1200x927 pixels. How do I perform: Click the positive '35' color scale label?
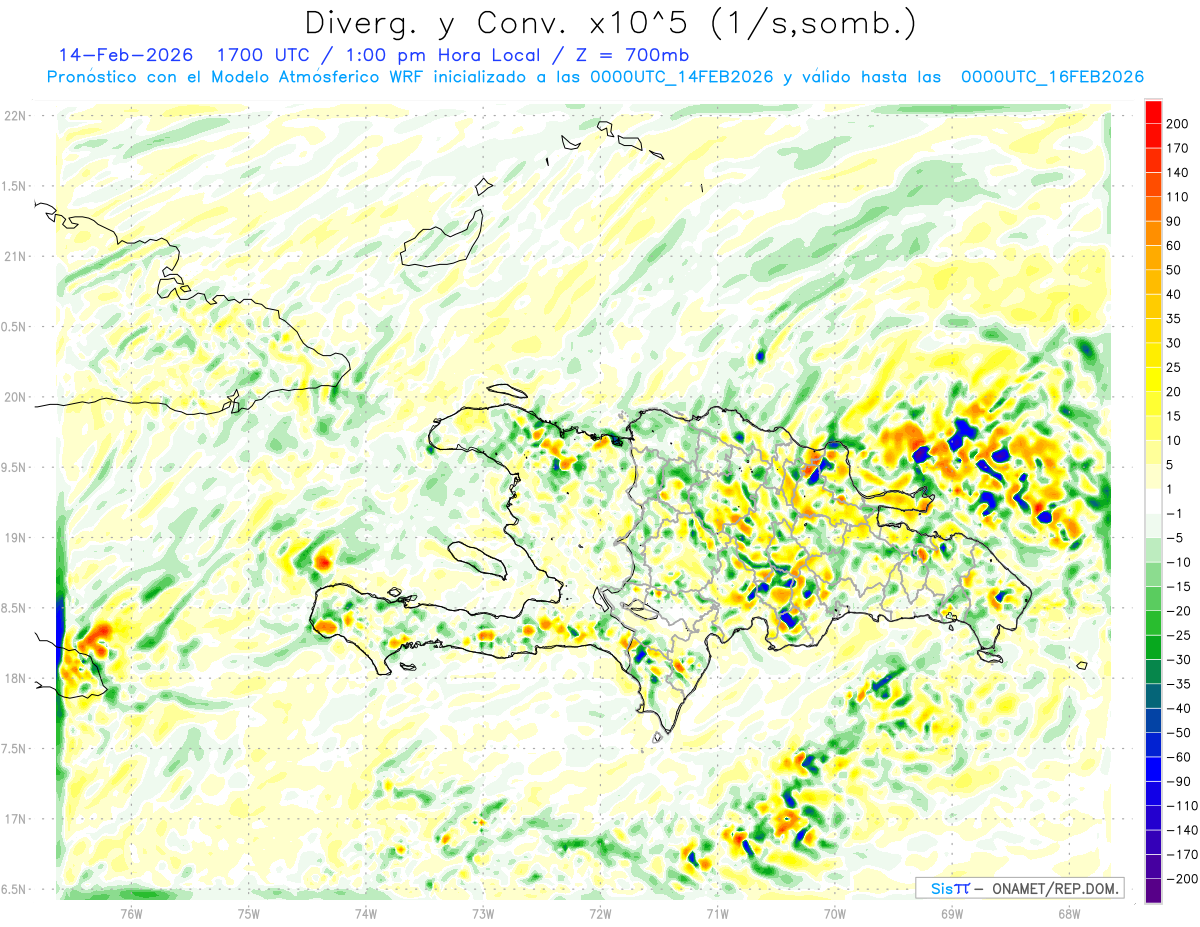(x=1175, y=319)
